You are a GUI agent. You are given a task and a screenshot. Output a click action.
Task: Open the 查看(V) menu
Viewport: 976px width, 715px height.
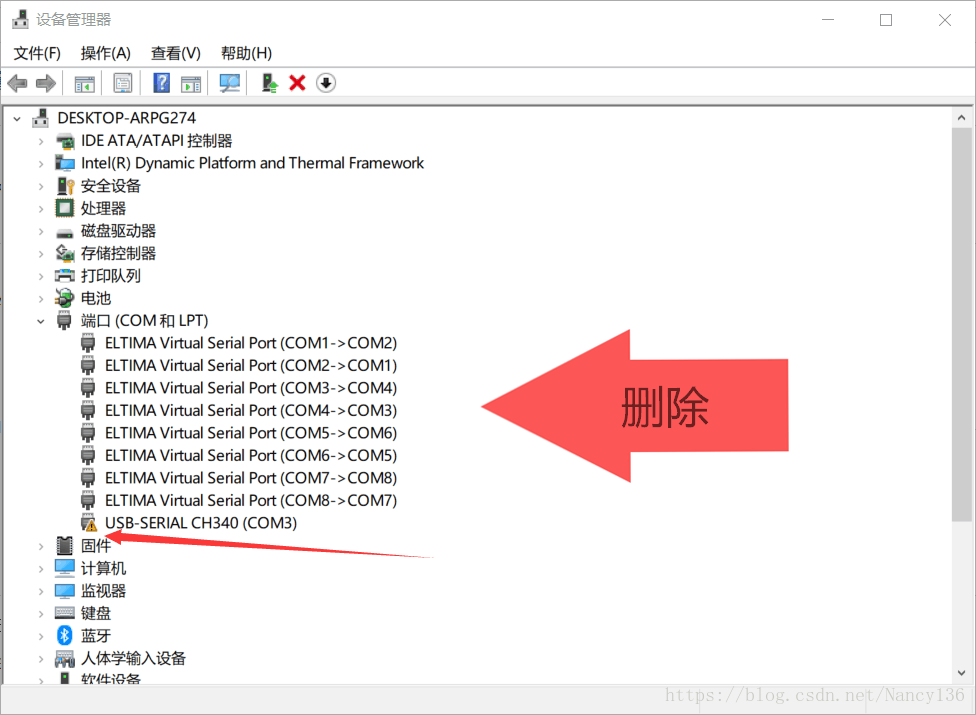coord(176,54)
